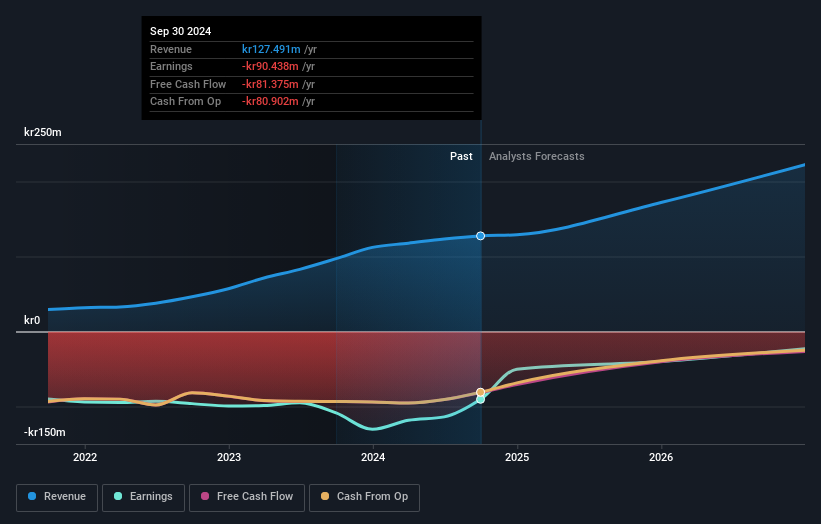The width and height of the screenshot is (821, 524).
Task: Toggle the Free Cash Flow legend button
Action: click(247, 497)
